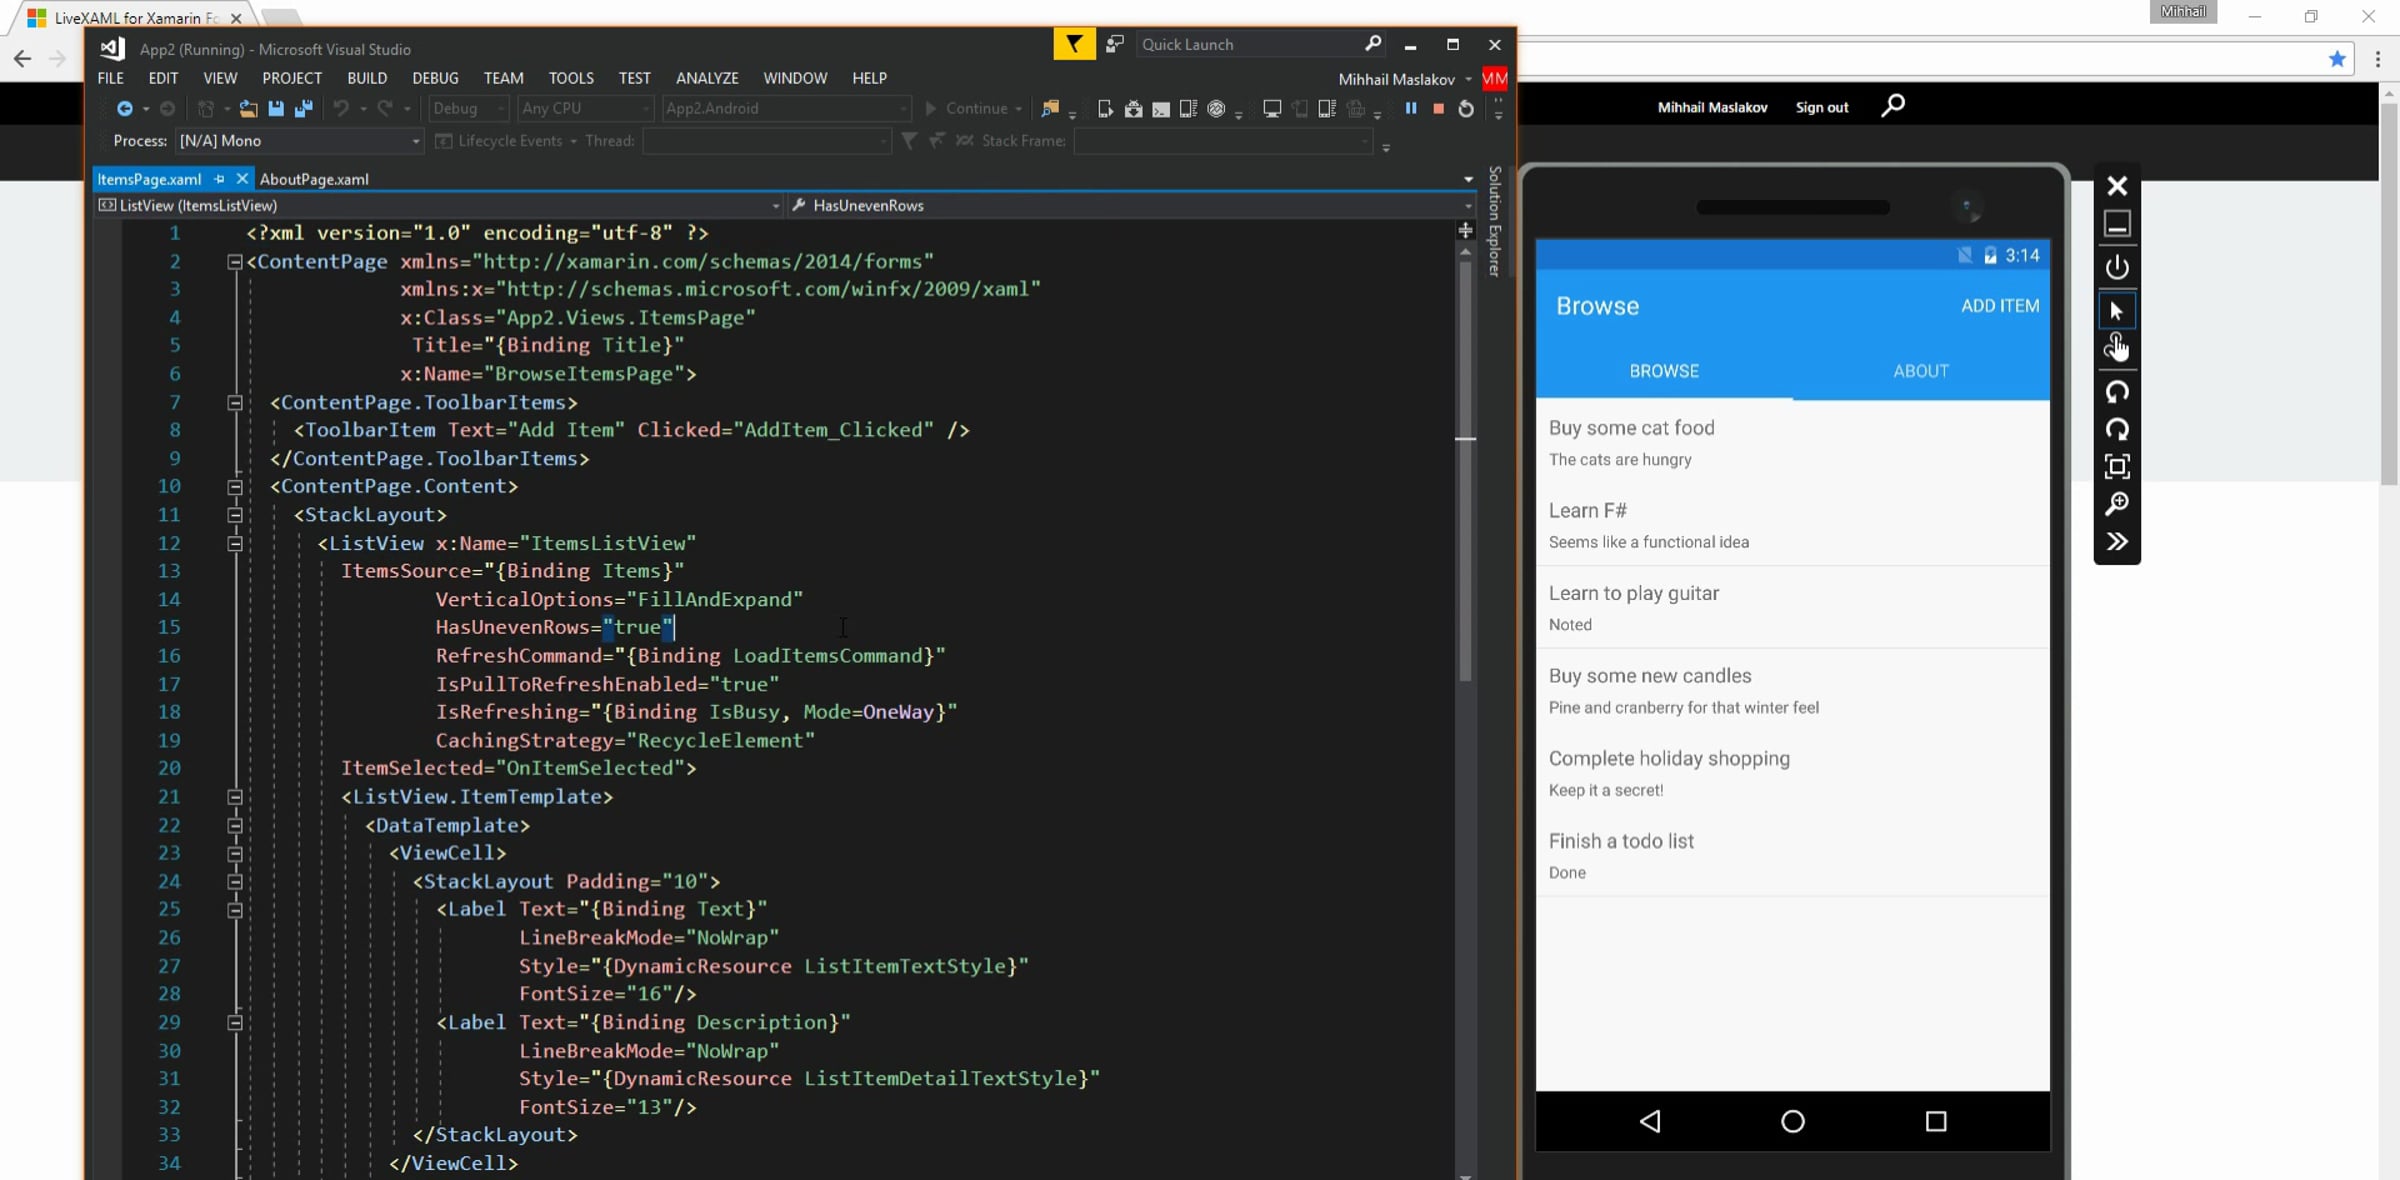This screenshot has height=1180, width=2400.
Task: Collapse the StackLayout at line 11
Action: coord(234,515)
